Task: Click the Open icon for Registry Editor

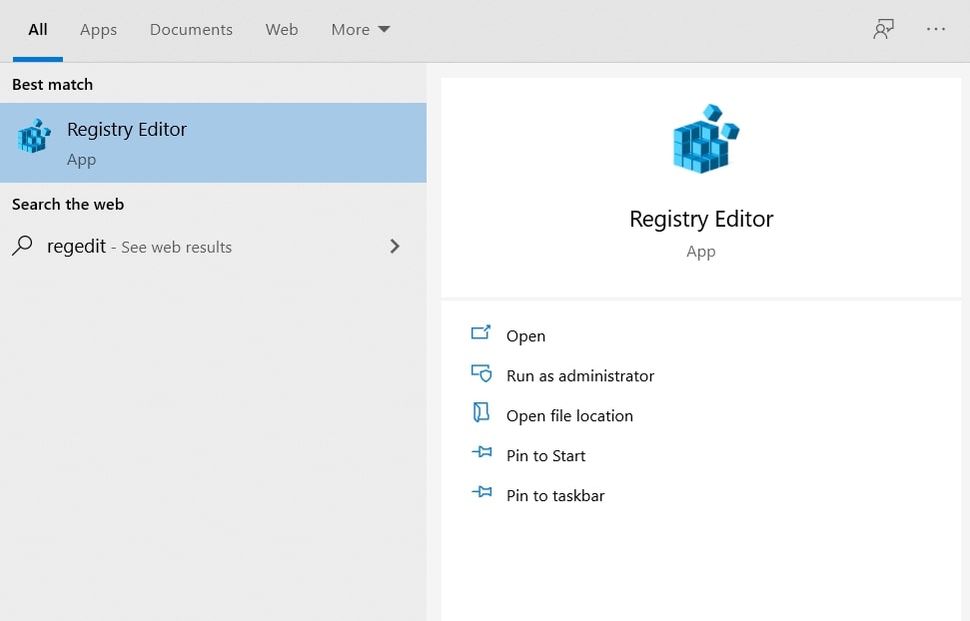Action: tap(481, 334)
